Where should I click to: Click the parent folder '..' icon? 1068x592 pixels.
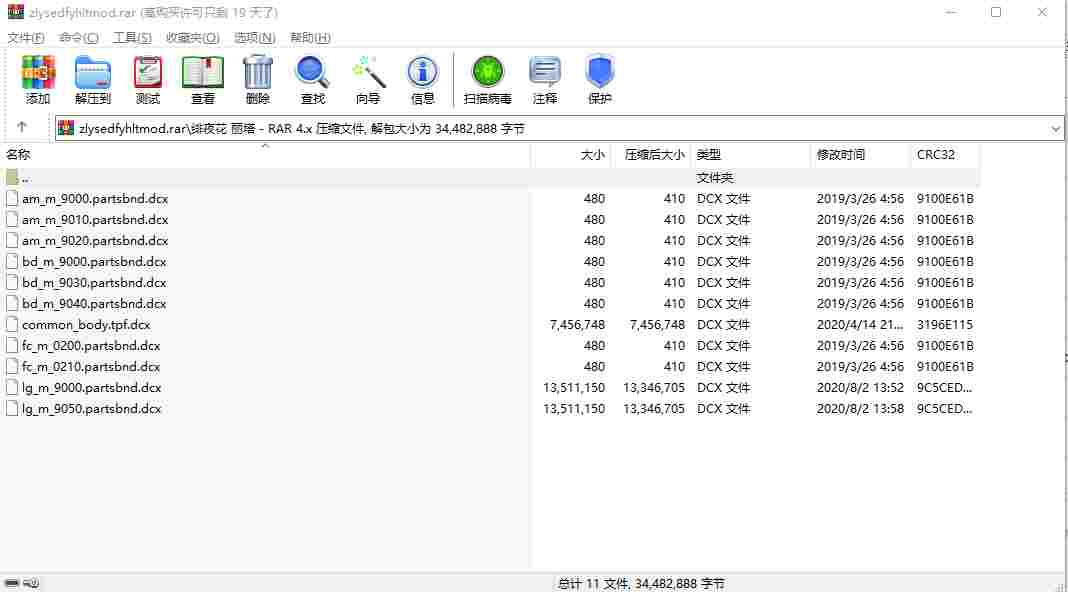[12, 178]
